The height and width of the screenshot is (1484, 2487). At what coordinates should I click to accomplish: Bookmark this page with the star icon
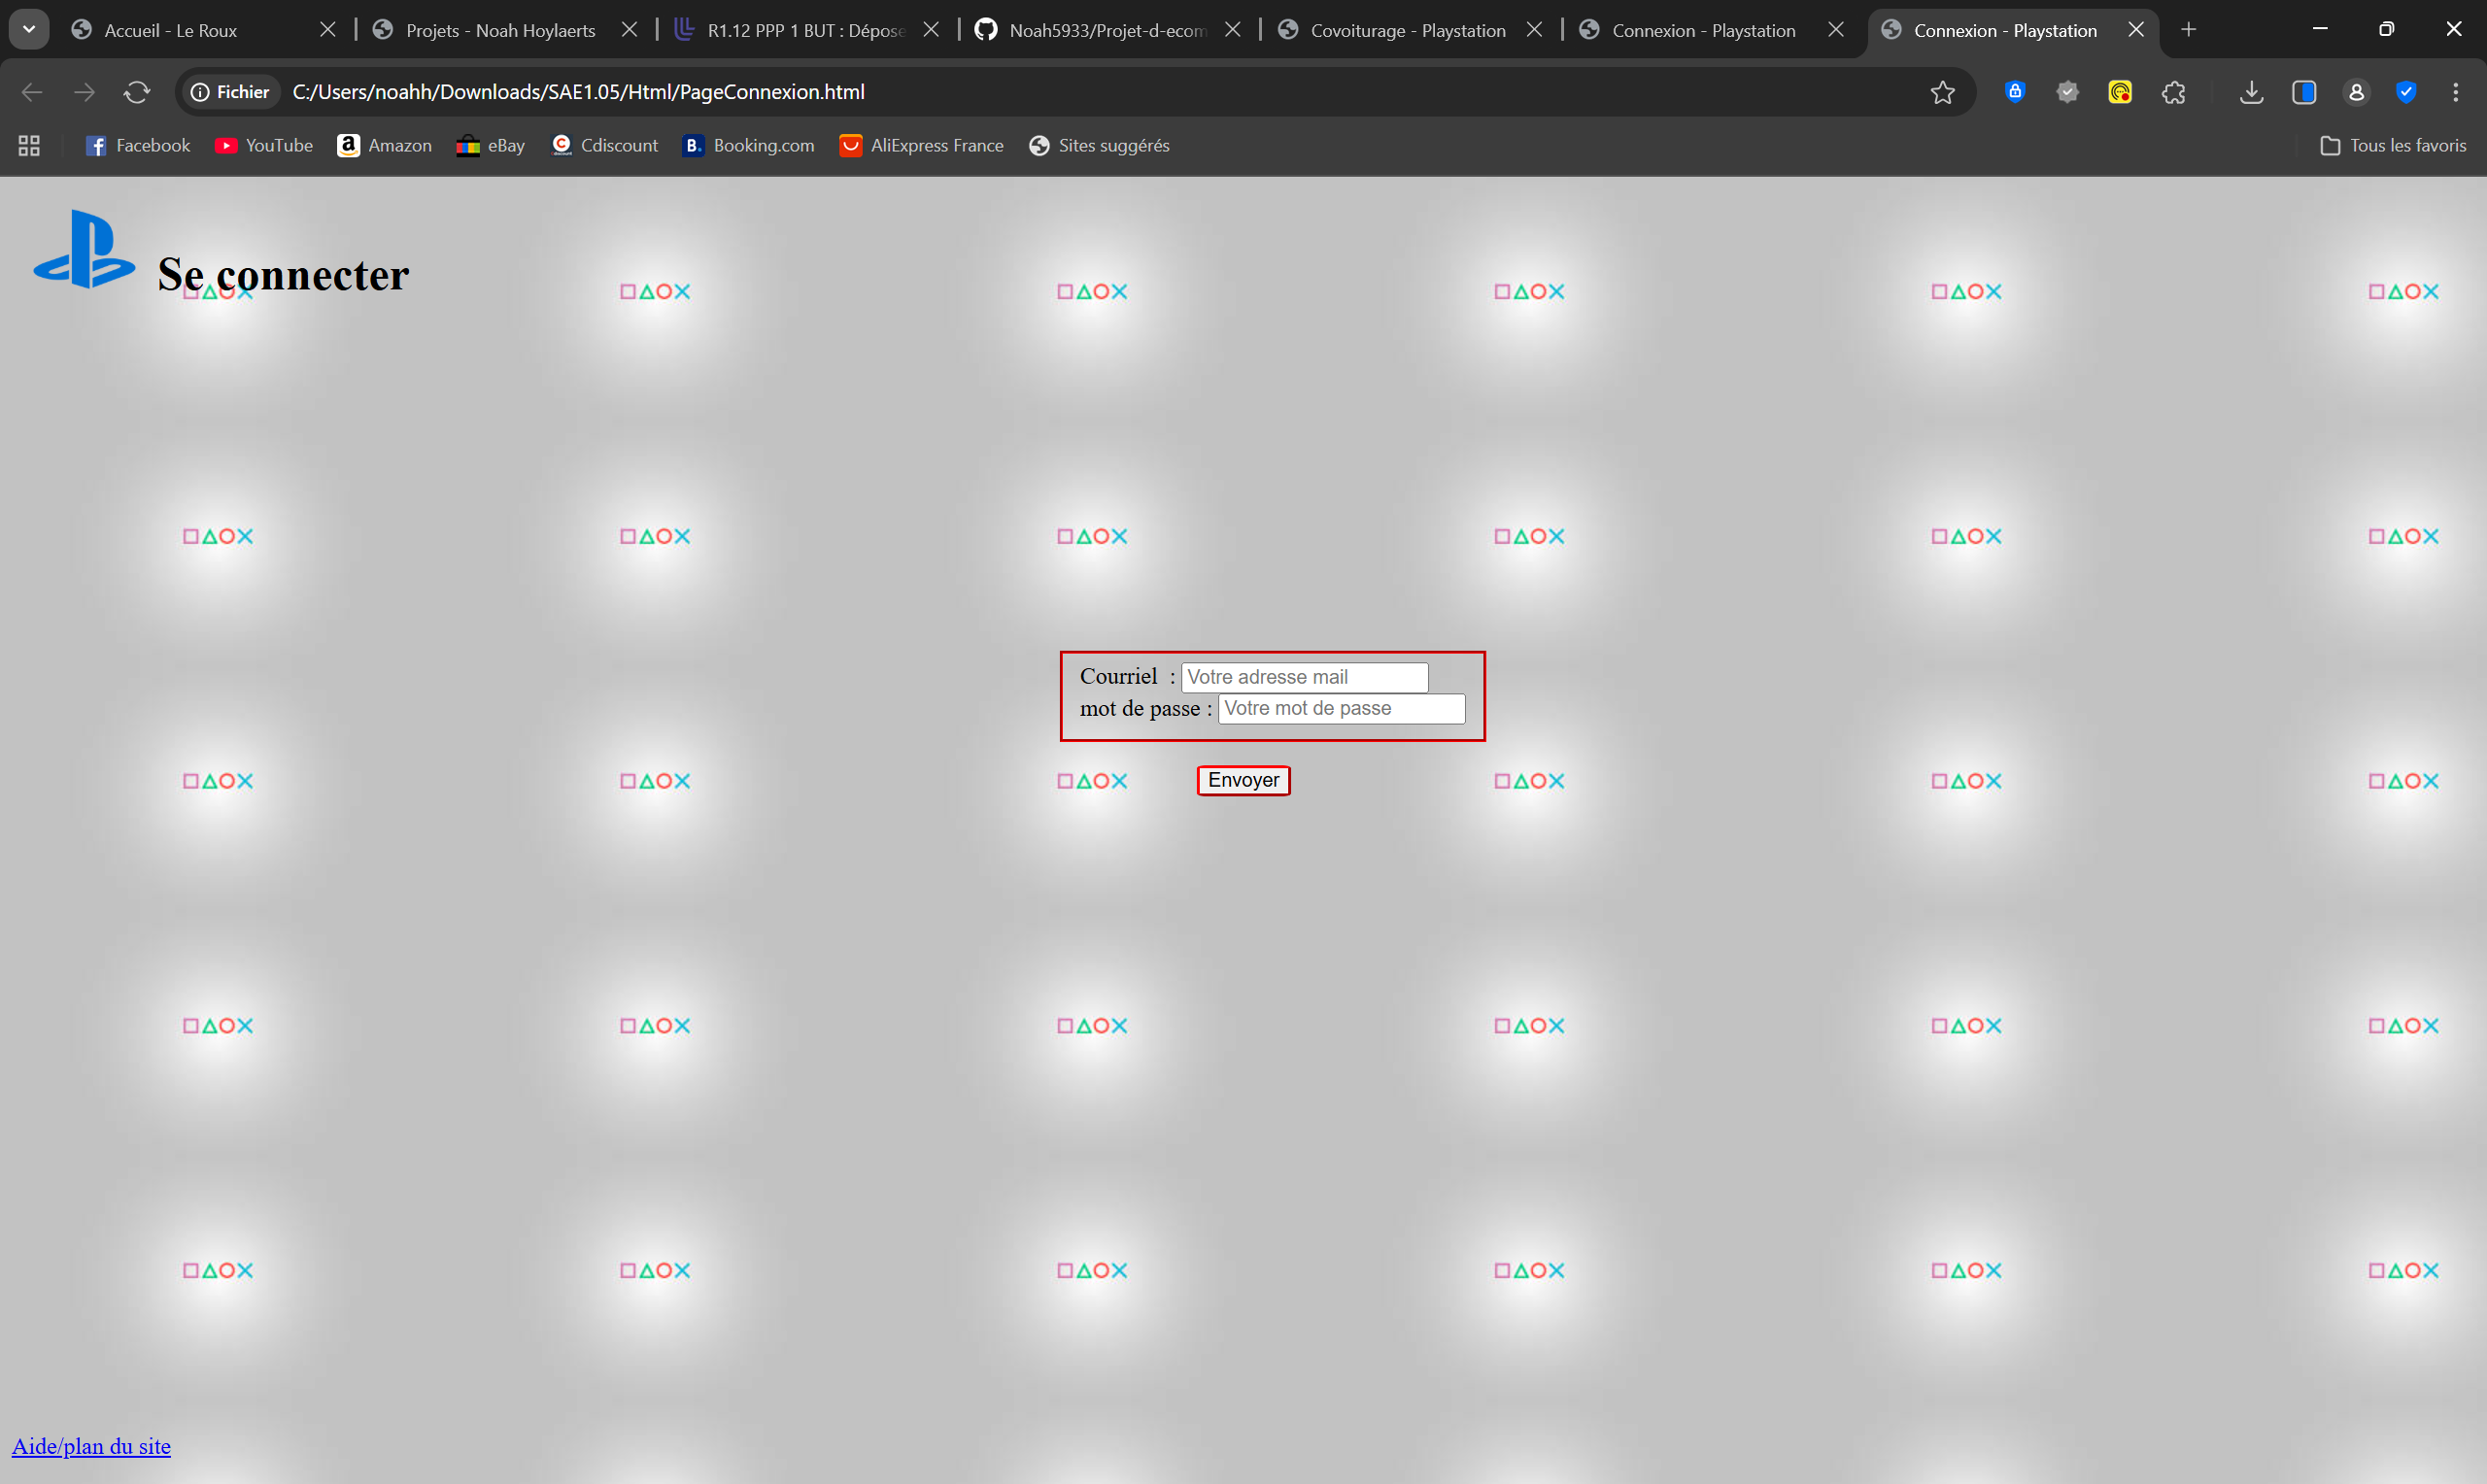tap(1942, 92)
